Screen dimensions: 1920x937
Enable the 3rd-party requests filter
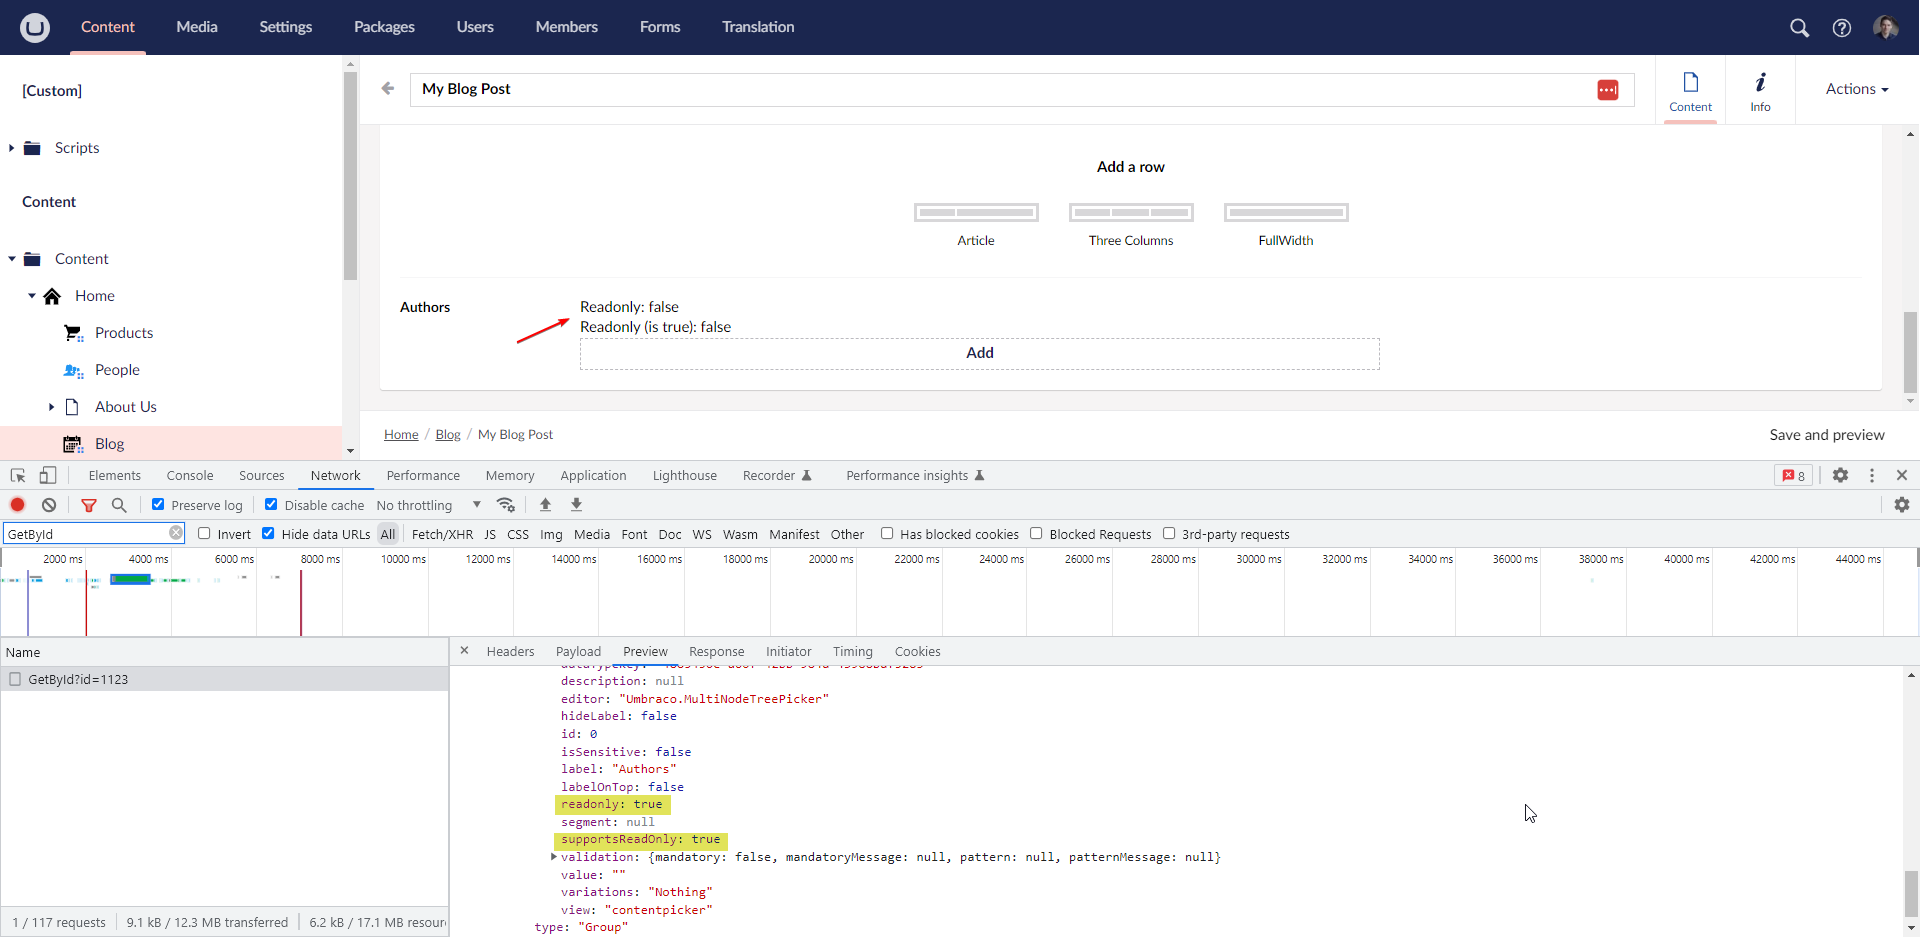1170,533
